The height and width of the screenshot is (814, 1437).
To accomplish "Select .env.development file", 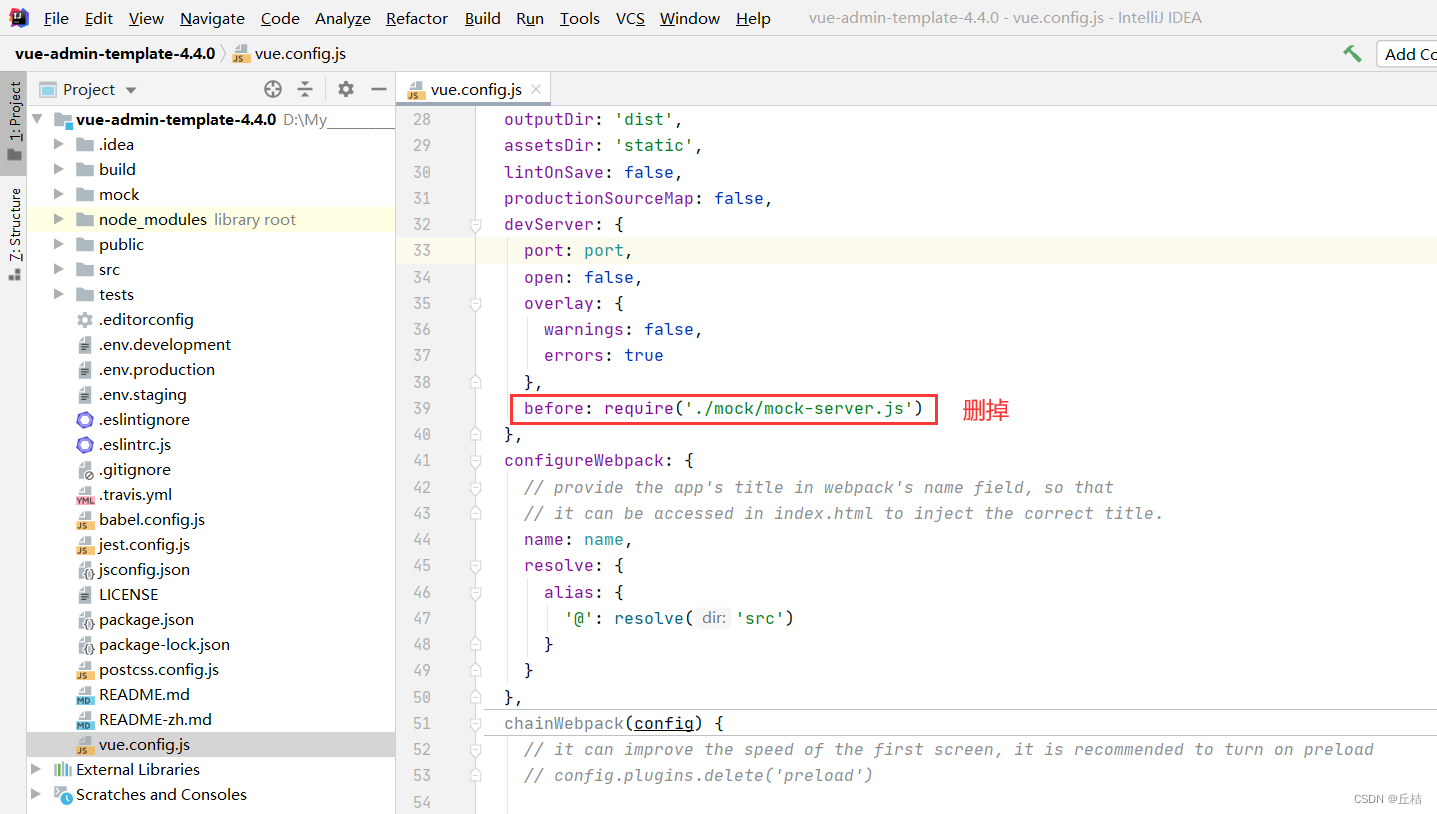I will [x=164, y=344].
